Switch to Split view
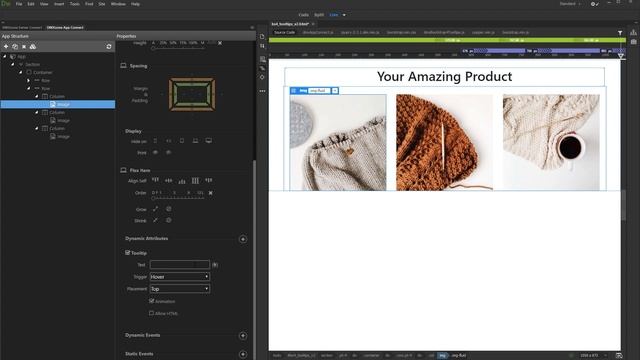Viewport: 640px width, 360px height. 319,15
